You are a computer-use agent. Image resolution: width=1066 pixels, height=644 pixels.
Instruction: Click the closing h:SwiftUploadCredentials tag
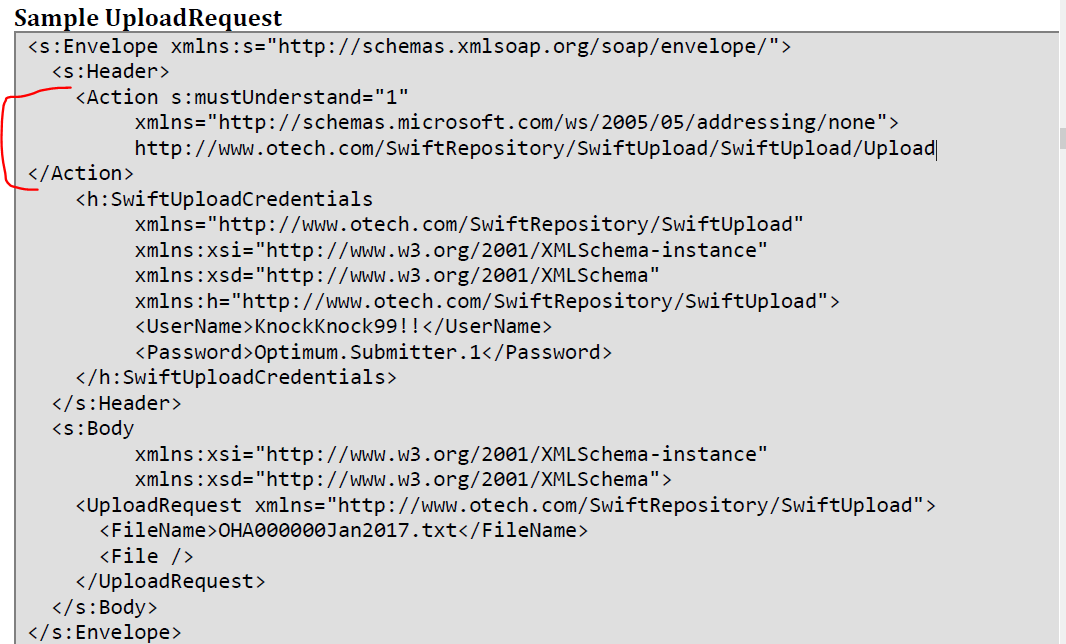[236, 377]
